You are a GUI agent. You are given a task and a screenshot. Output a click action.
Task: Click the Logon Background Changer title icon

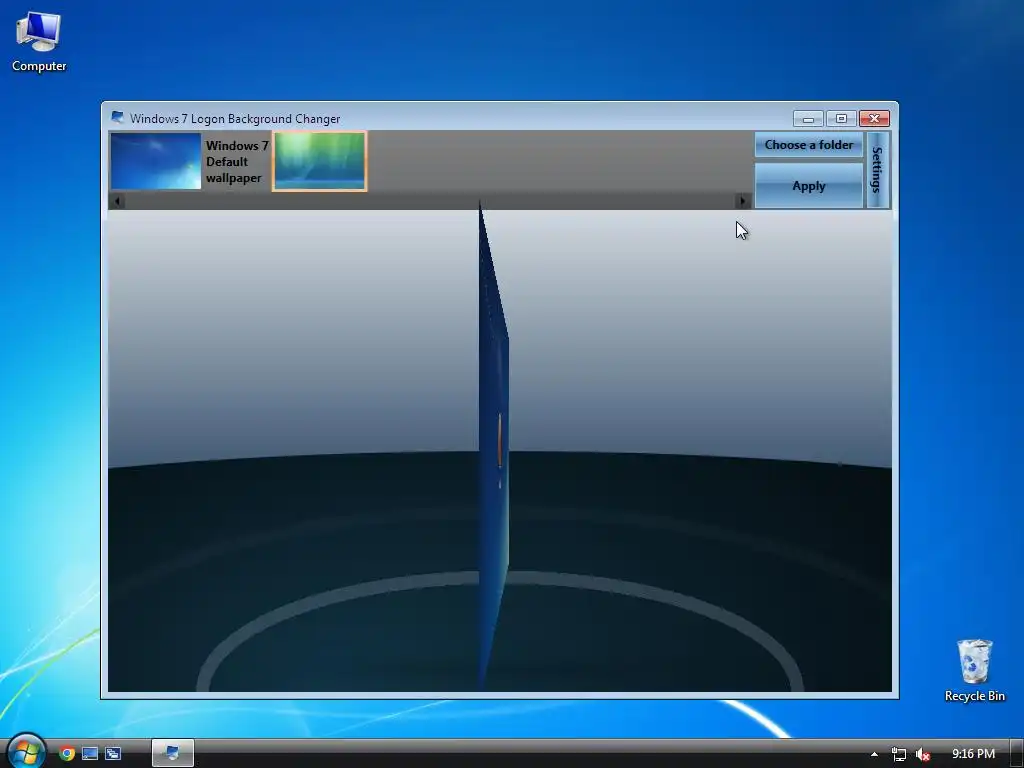click(x=118, y=118)
